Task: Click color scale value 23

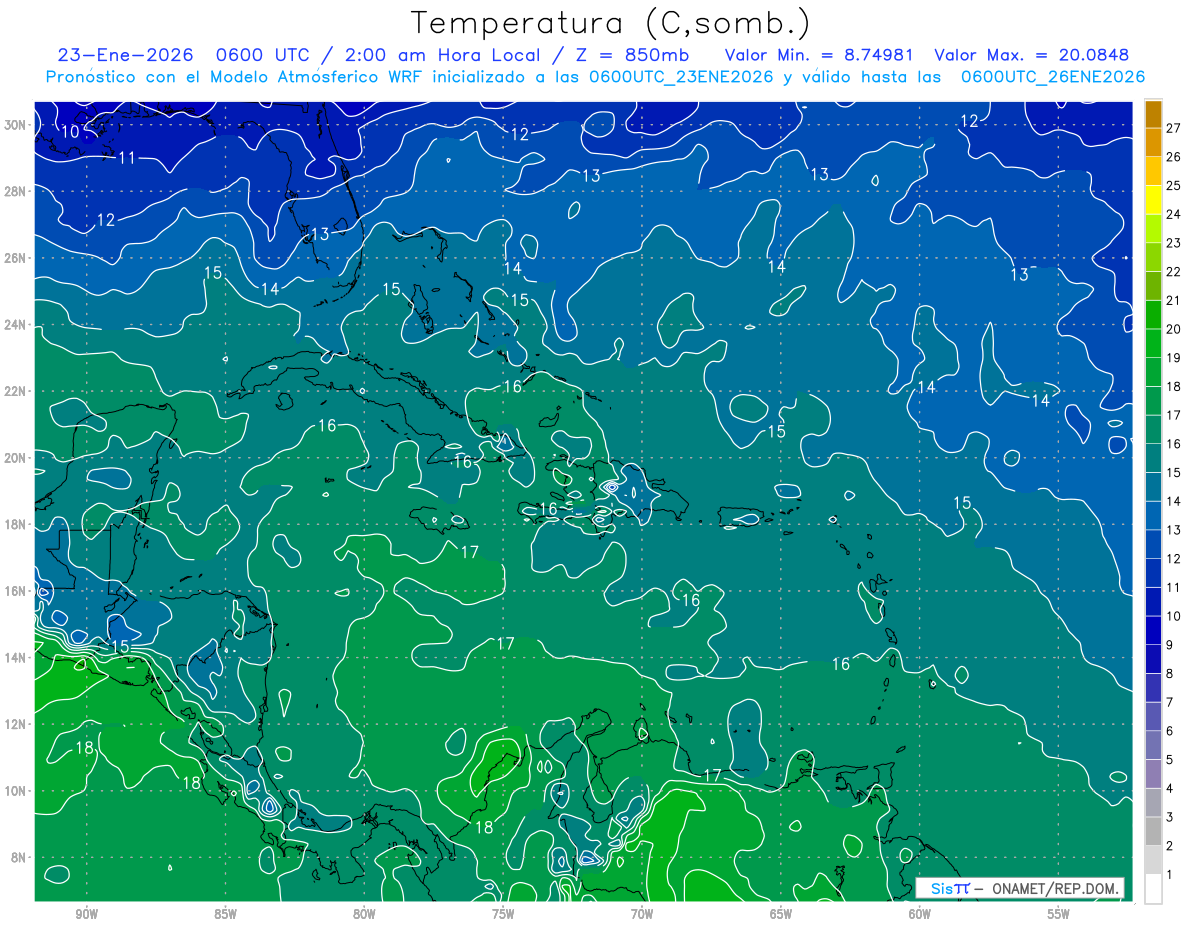Action: coord(1174,243)
